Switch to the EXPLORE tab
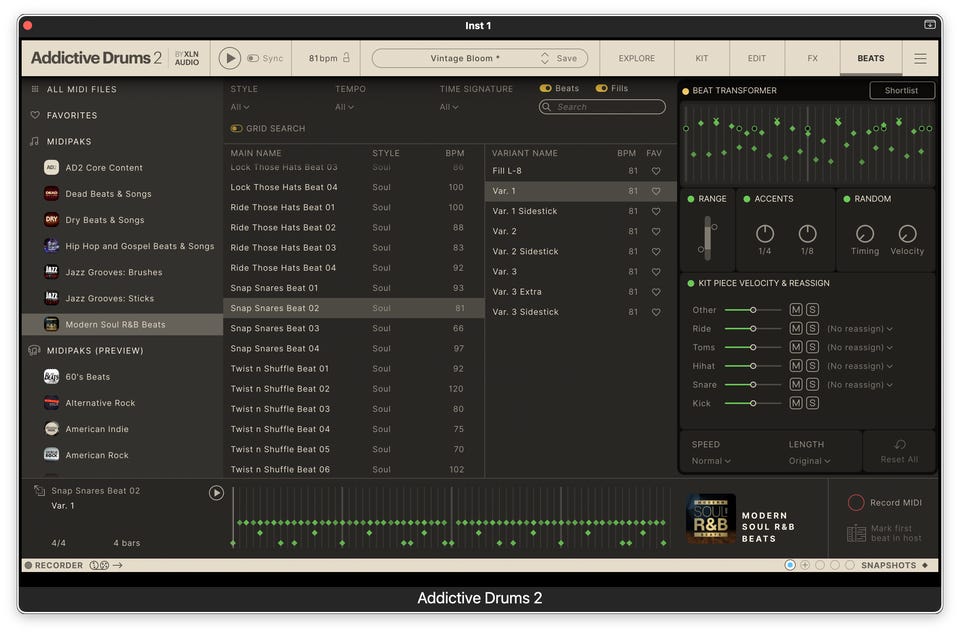 636,58
